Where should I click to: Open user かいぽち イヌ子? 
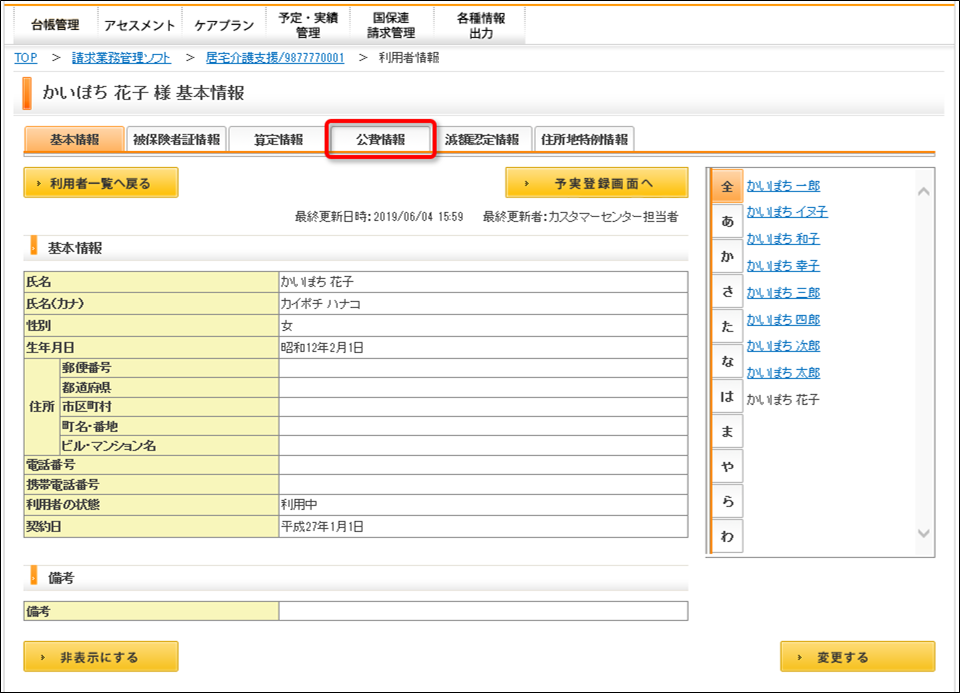pyautogui.click(x=787, y=212)
